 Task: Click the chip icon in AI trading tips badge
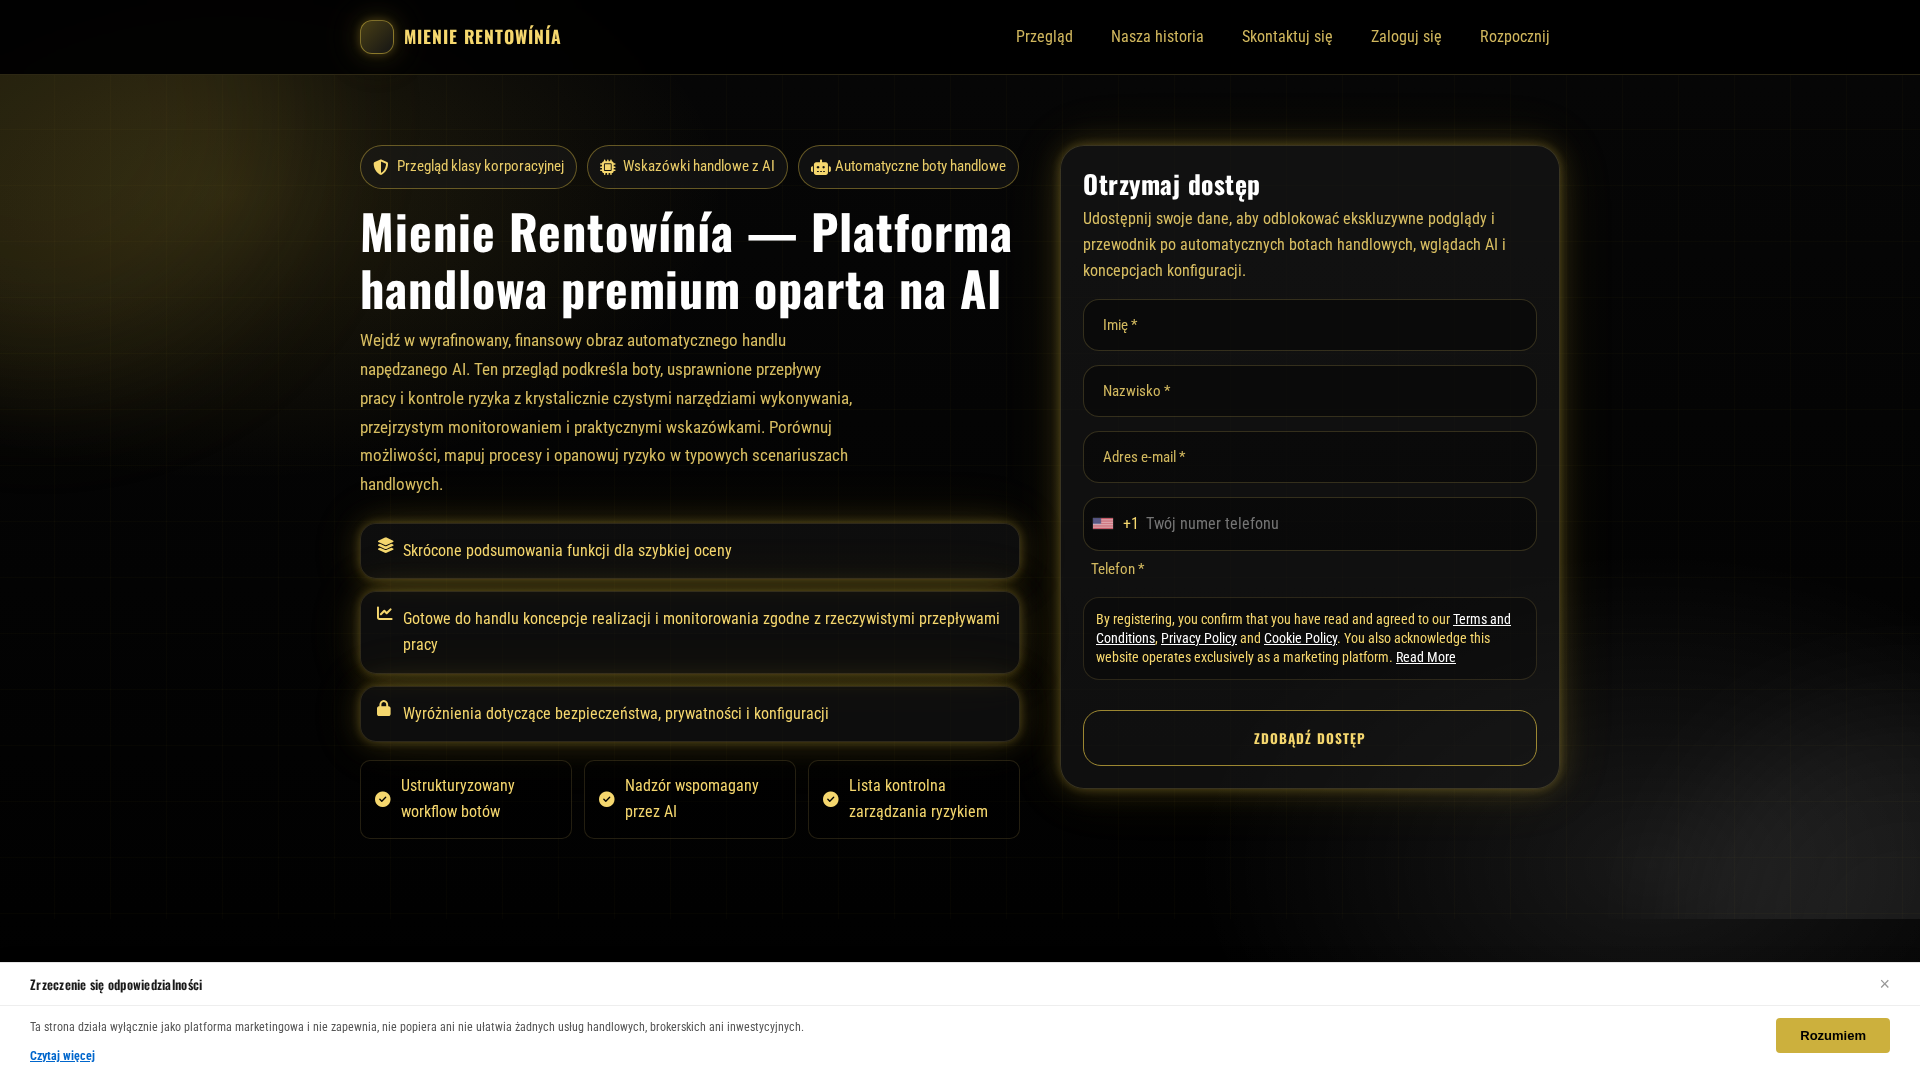click(608, 167)
